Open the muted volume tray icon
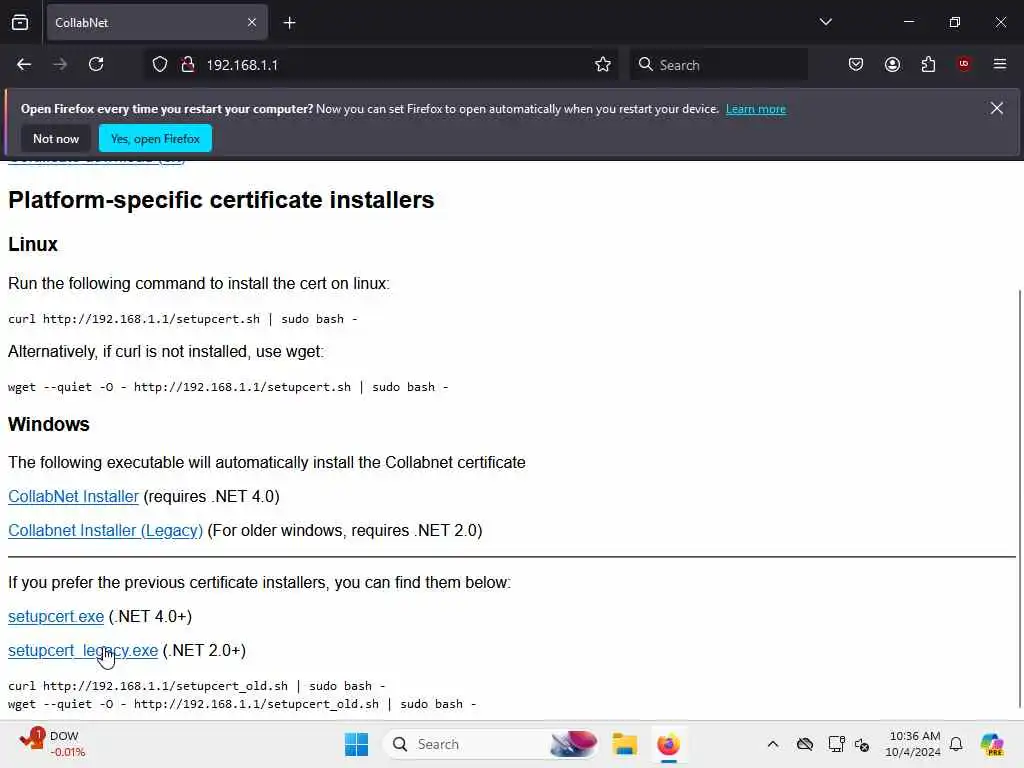Viewport: 1024px width, 768px height. 861,744
